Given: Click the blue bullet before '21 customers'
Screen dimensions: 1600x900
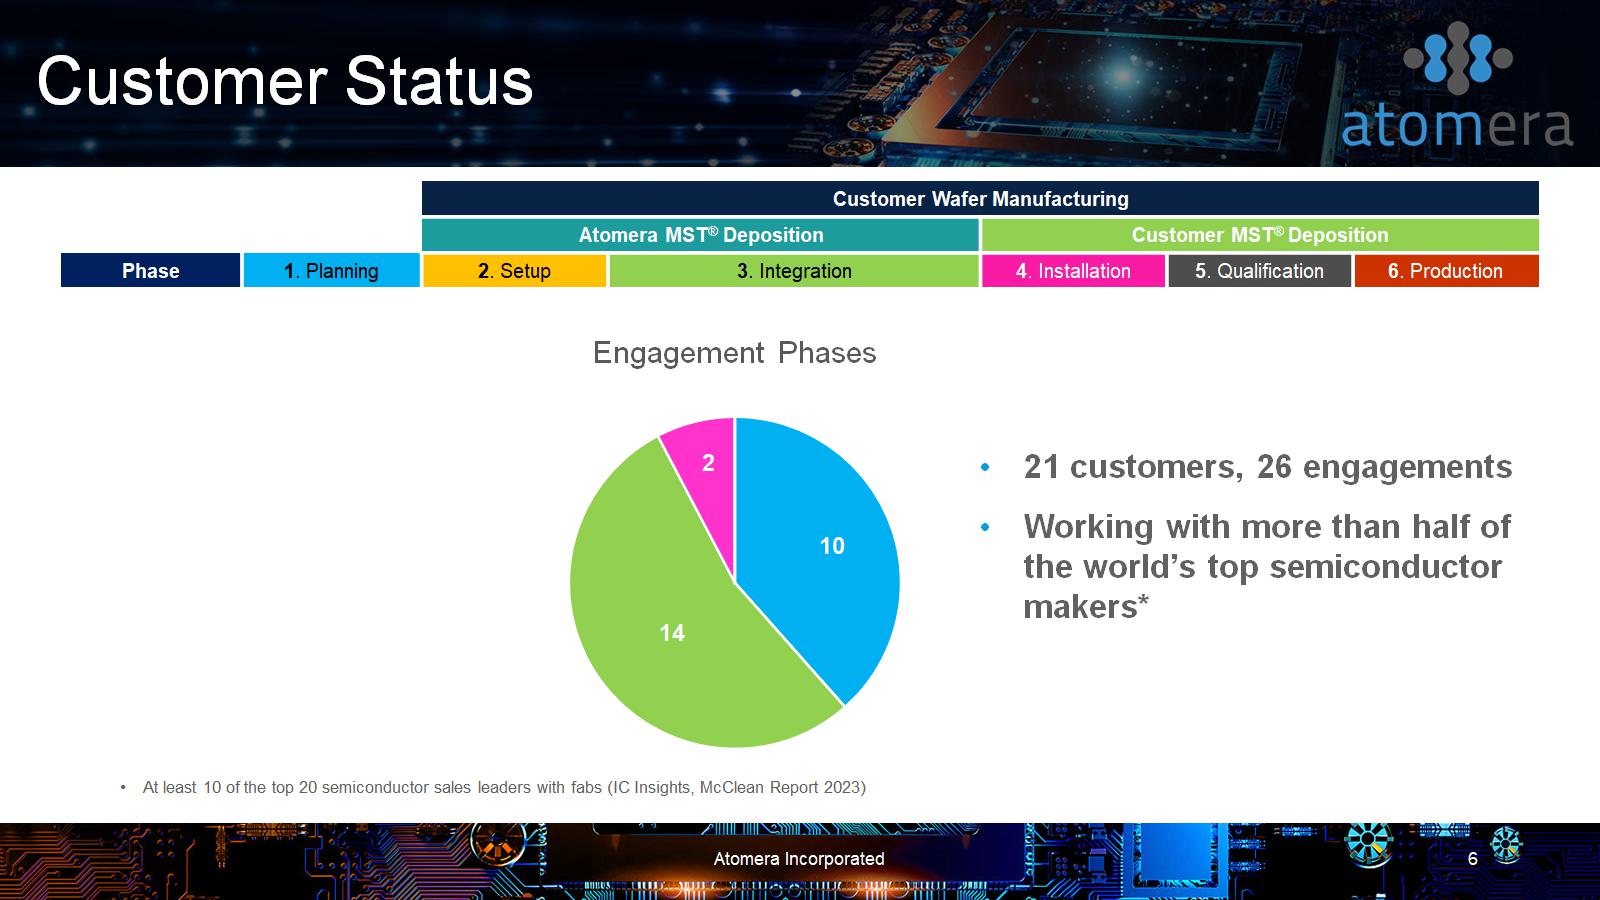Looking at the screenshot, I should pos(986,468).
